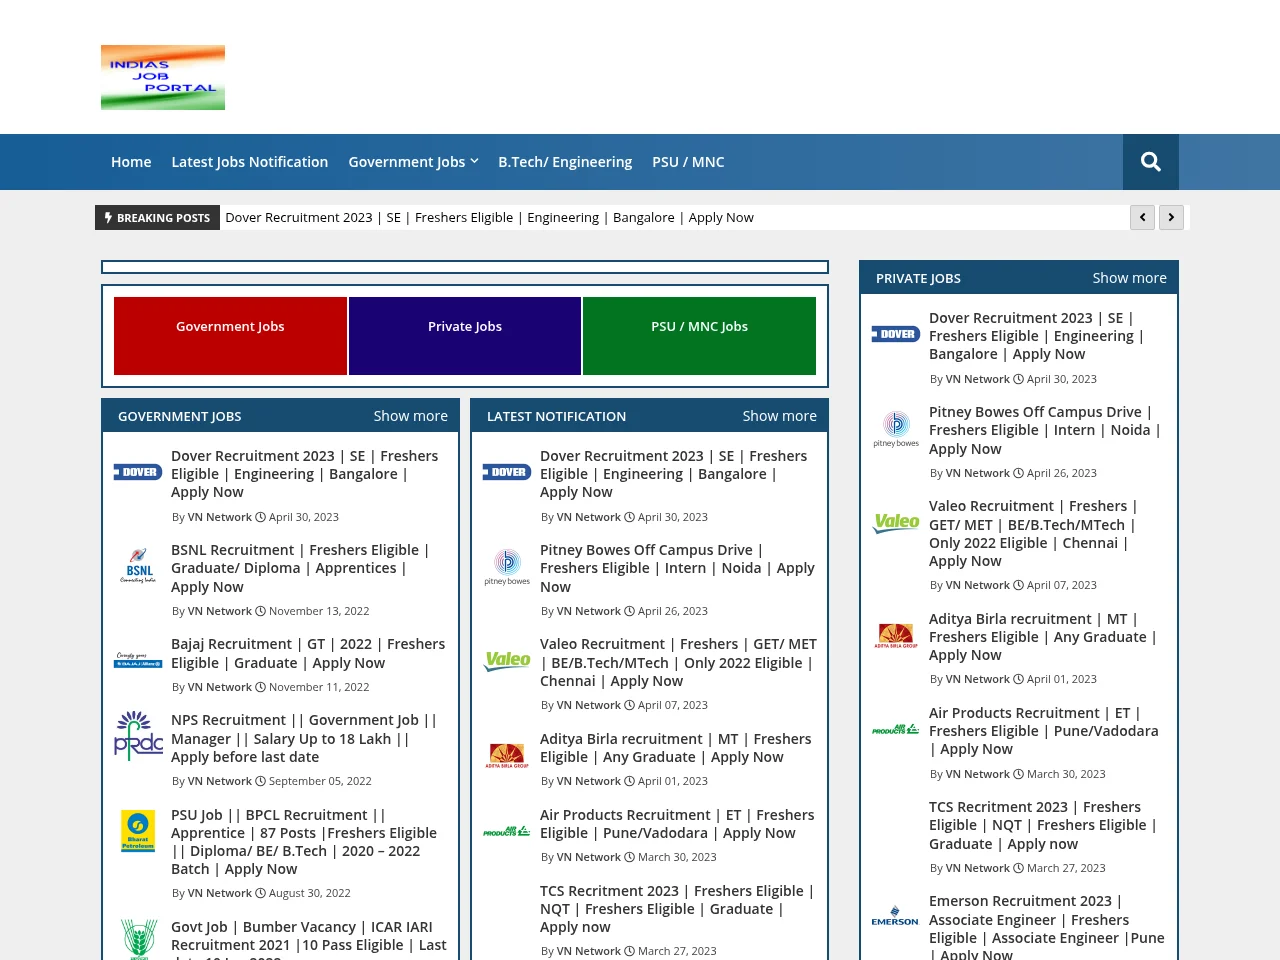1280x960 pixels.
Task: Open BSNL logo thumbnail
Action: [138, 566]
